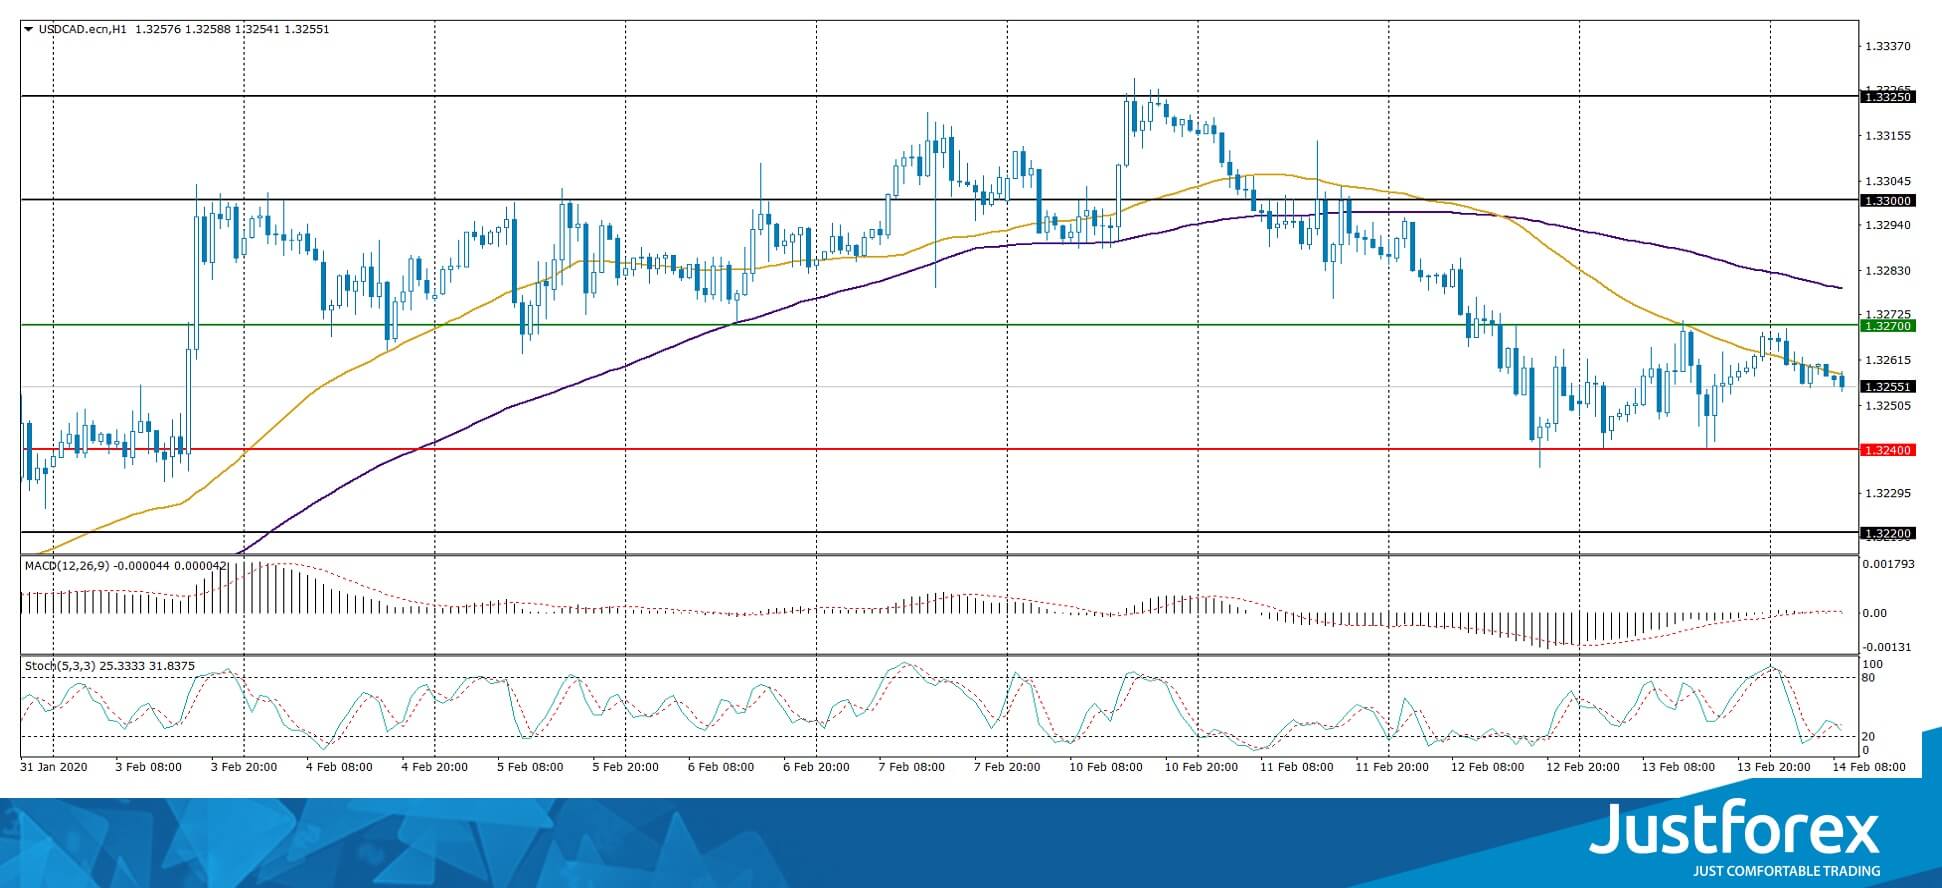
Task: Click the 12 Feb 20:00 time label
Action: click(x=1582, y=767)
